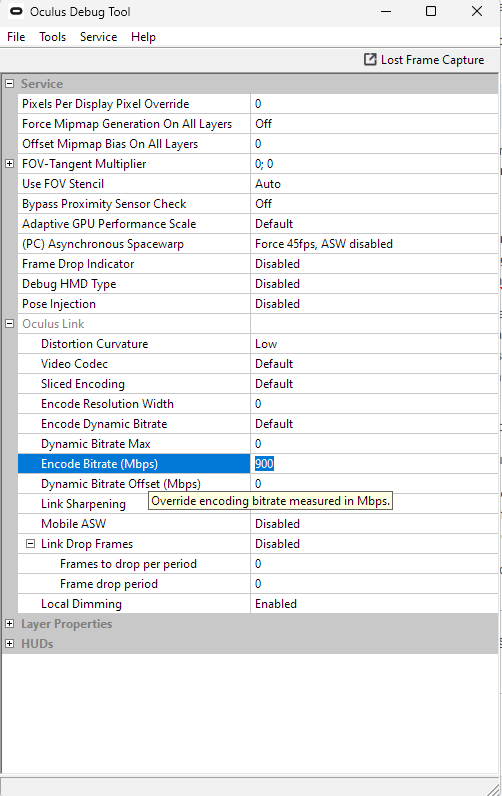Select the Frame Drop Indicator label

[x=78, y=264]
